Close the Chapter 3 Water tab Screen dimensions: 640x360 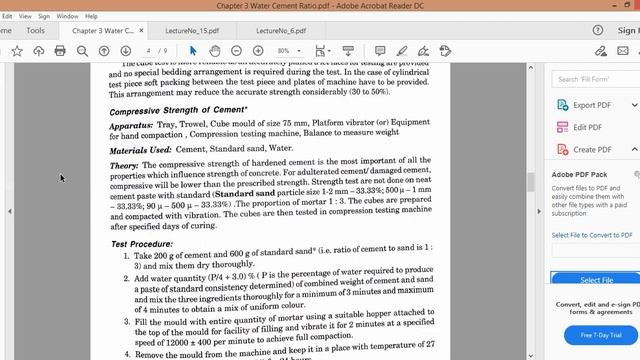coord(141,31)
